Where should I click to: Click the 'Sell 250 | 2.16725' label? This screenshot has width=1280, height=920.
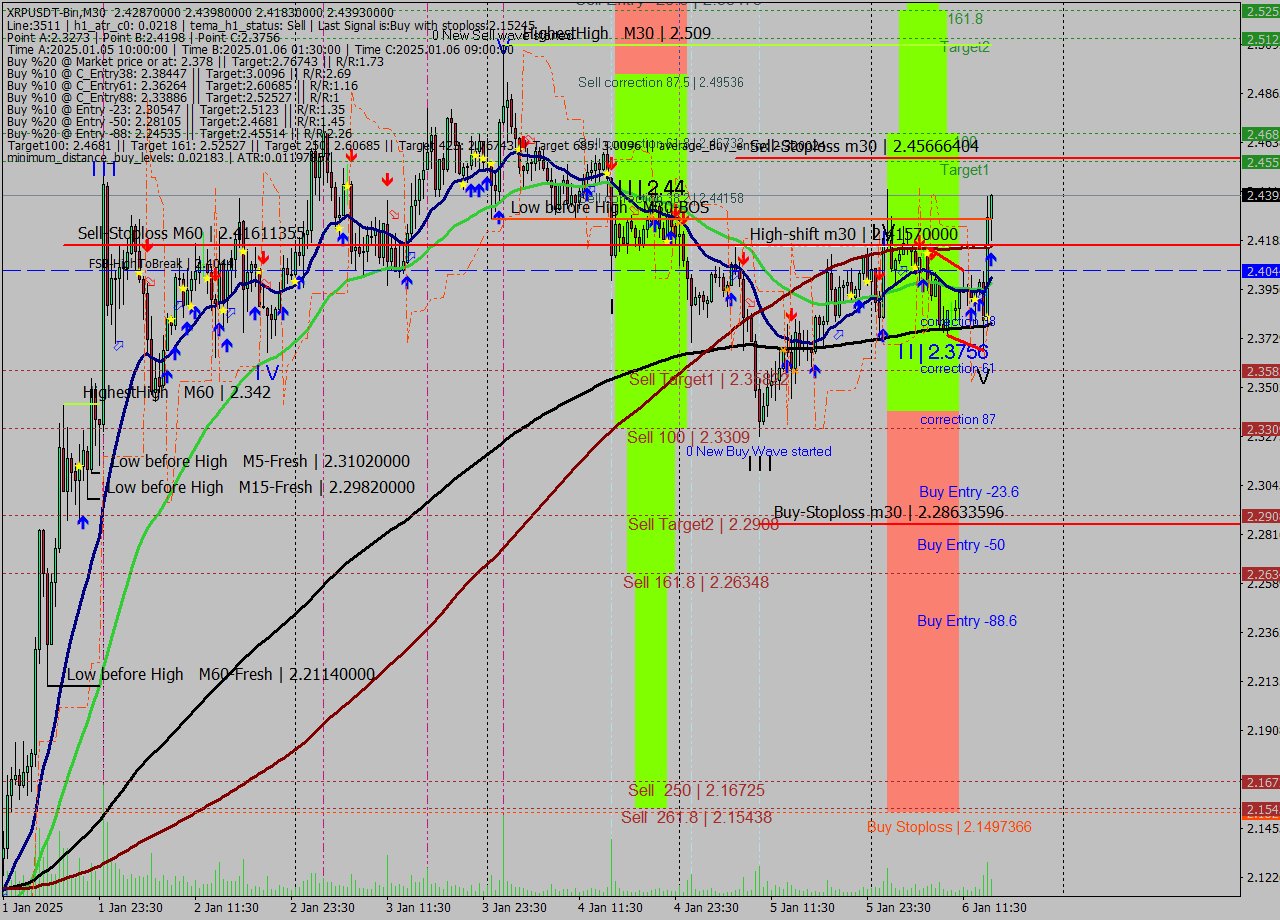point(696,790)
